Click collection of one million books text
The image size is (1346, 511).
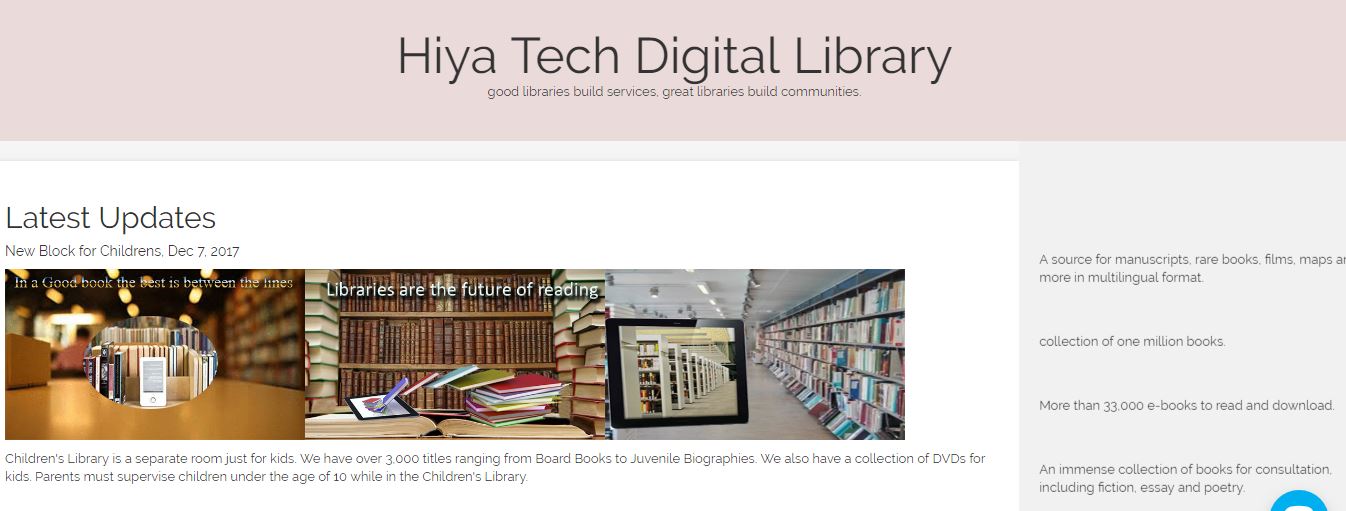(x=1132, y=341)
